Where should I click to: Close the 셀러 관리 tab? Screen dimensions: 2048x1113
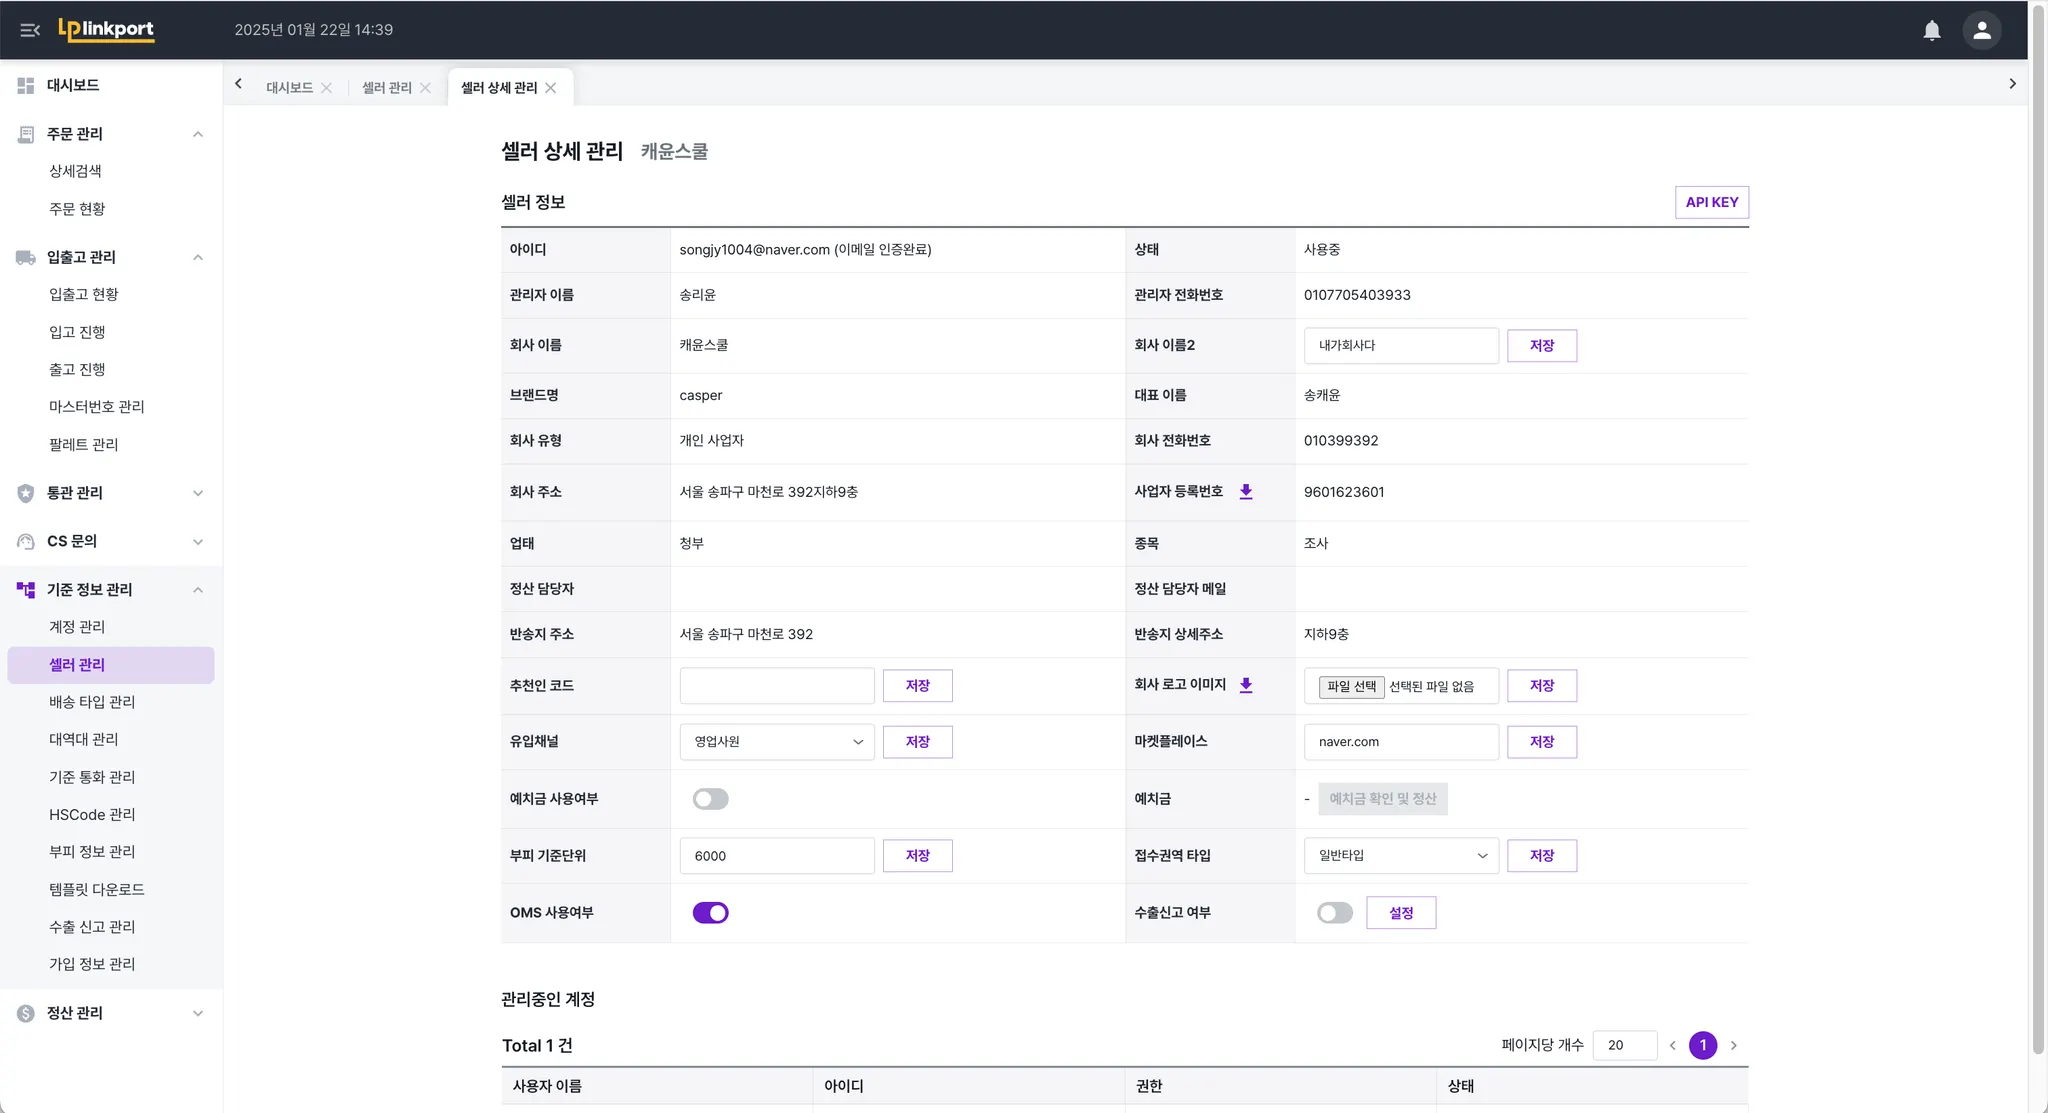(x=426, y=88)
